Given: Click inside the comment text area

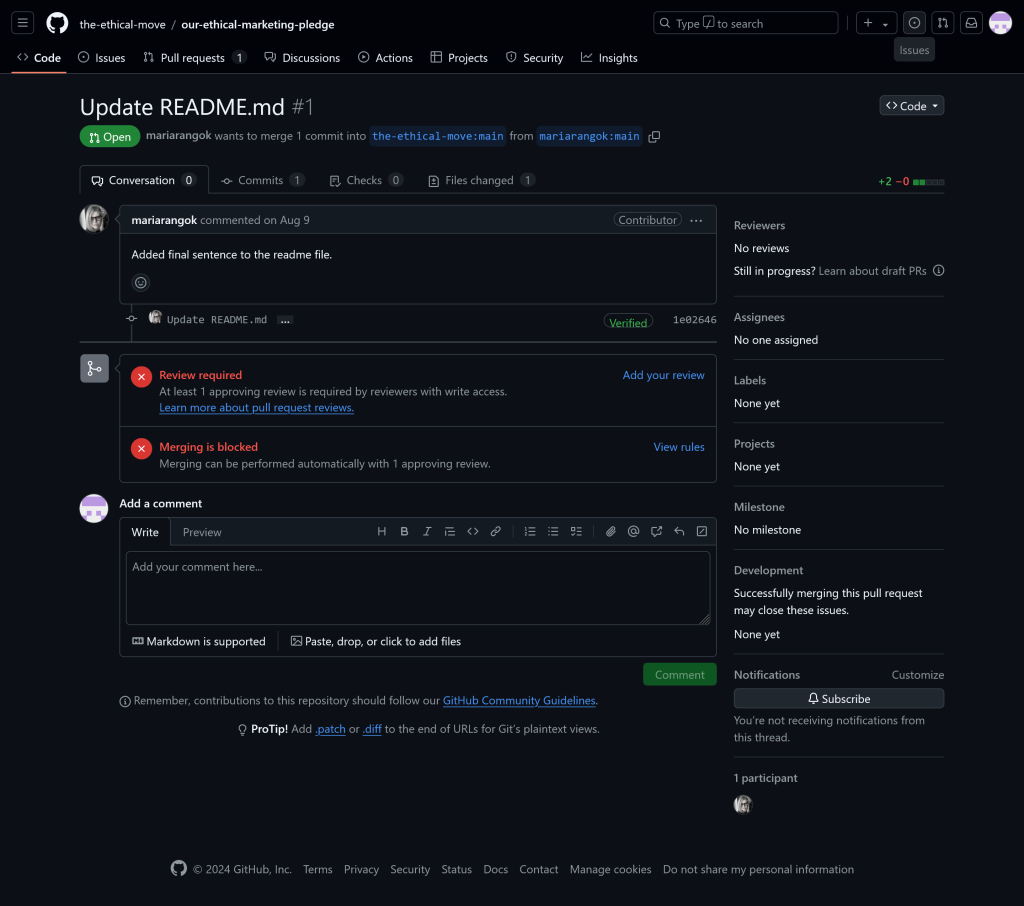Looking at the screenshot, I should [x=417, y=588].
